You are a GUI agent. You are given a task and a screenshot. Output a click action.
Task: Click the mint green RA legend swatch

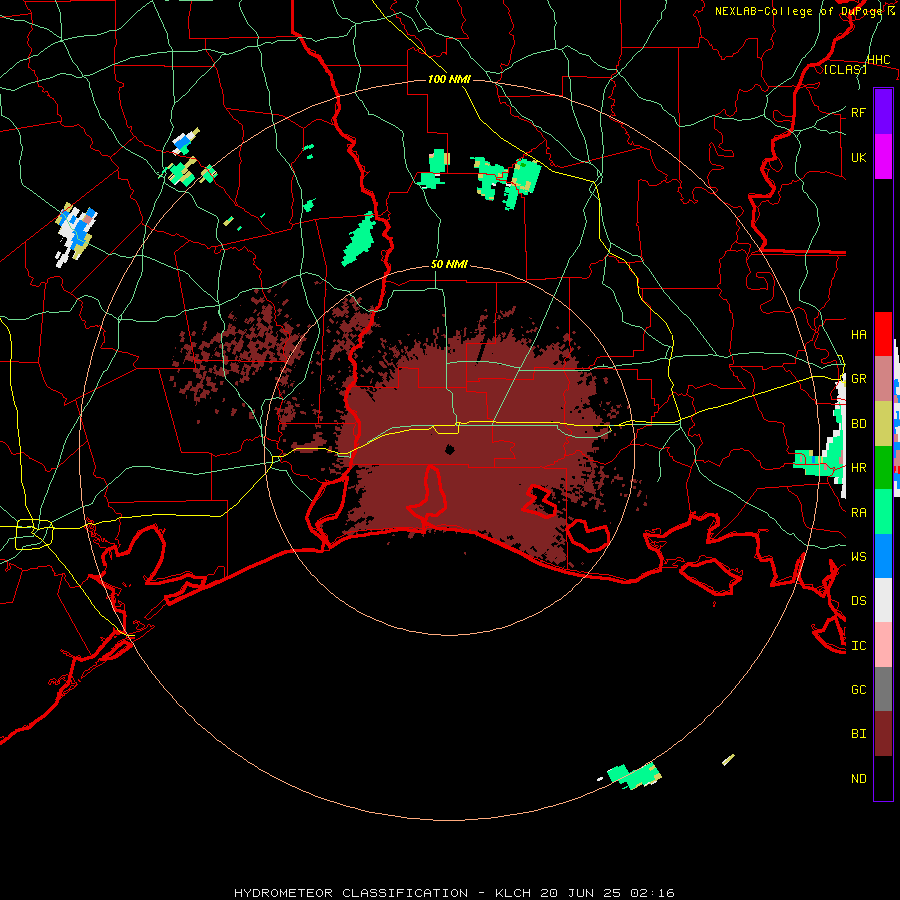pyautogui.click(x=883, y=512)
